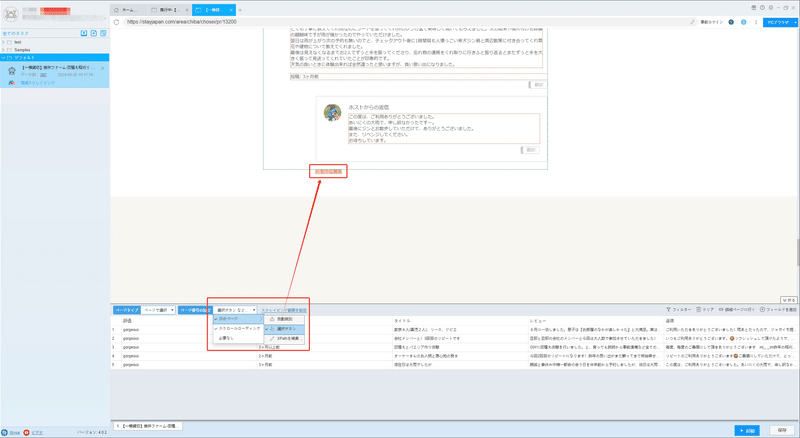Click the task list view icon in header
Screen dimensions: 800x438
pos(103,33)
